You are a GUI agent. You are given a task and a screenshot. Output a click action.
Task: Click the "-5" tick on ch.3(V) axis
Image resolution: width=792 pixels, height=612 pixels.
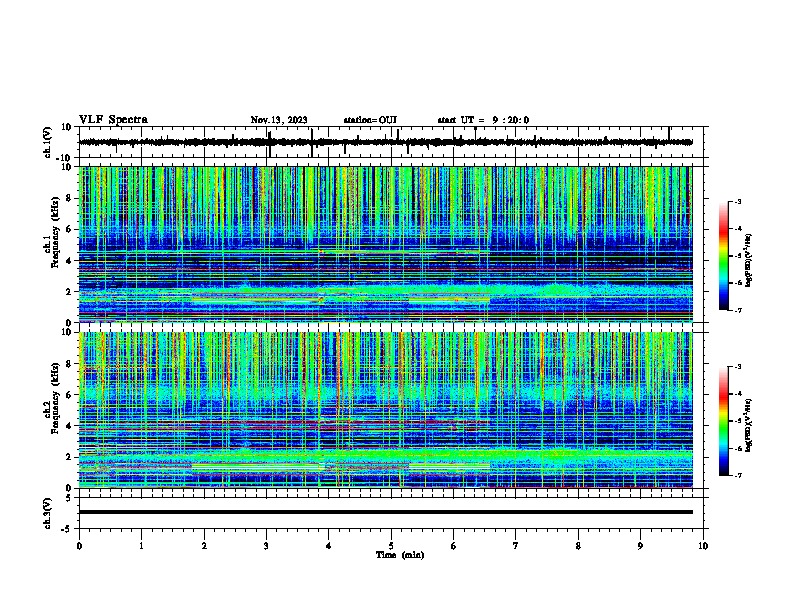pos(68,529)
